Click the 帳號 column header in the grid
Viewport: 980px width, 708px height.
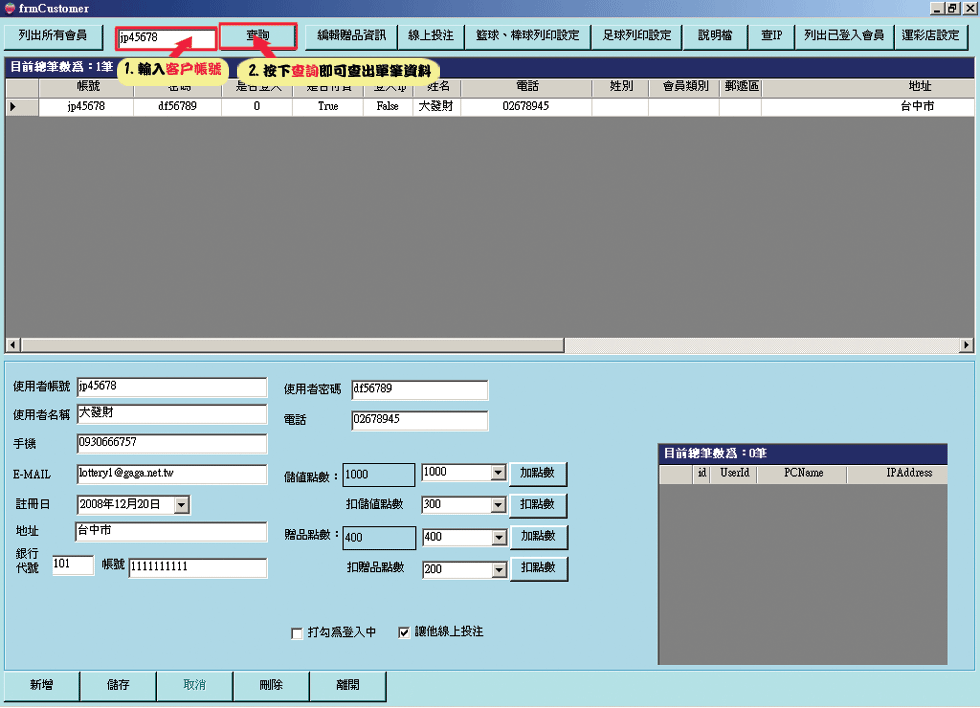(x=88, y=87)
